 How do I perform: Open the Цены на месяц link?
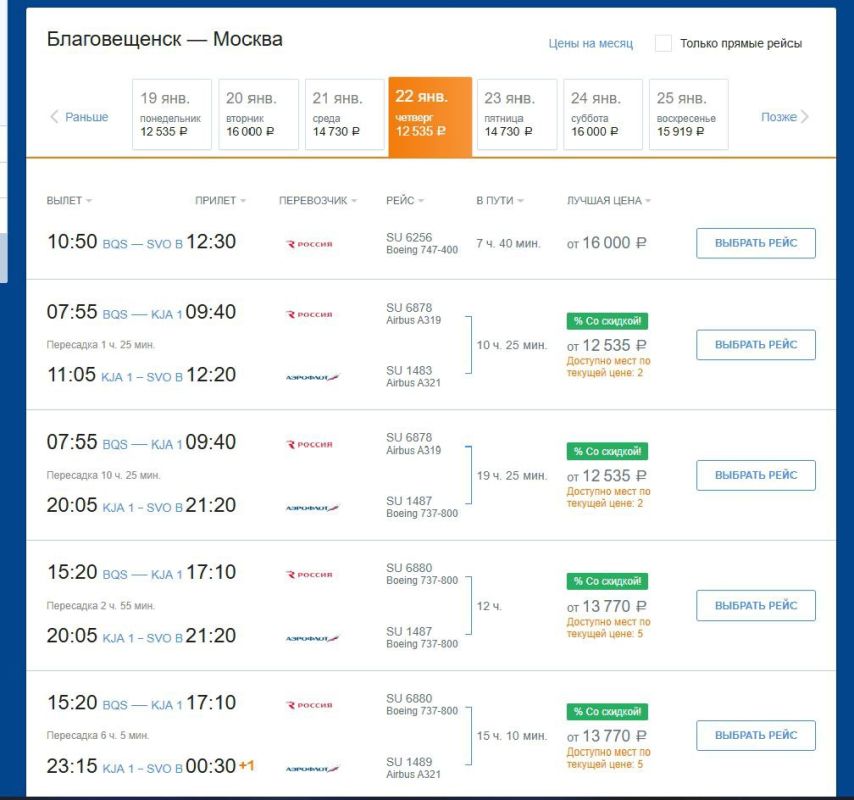[x=590, y=44]
